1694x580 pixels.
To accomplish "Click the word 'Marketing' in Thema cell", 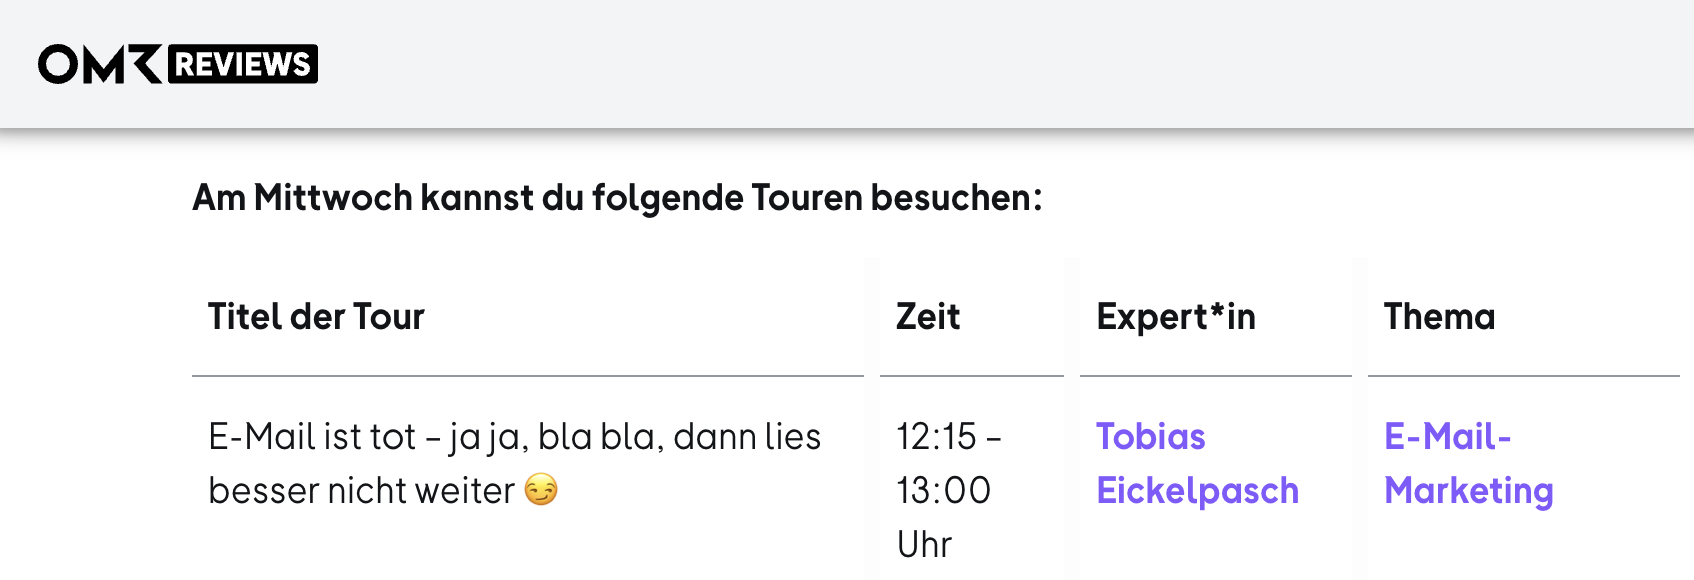I will pyautogui.click(x=1468, y=491).
